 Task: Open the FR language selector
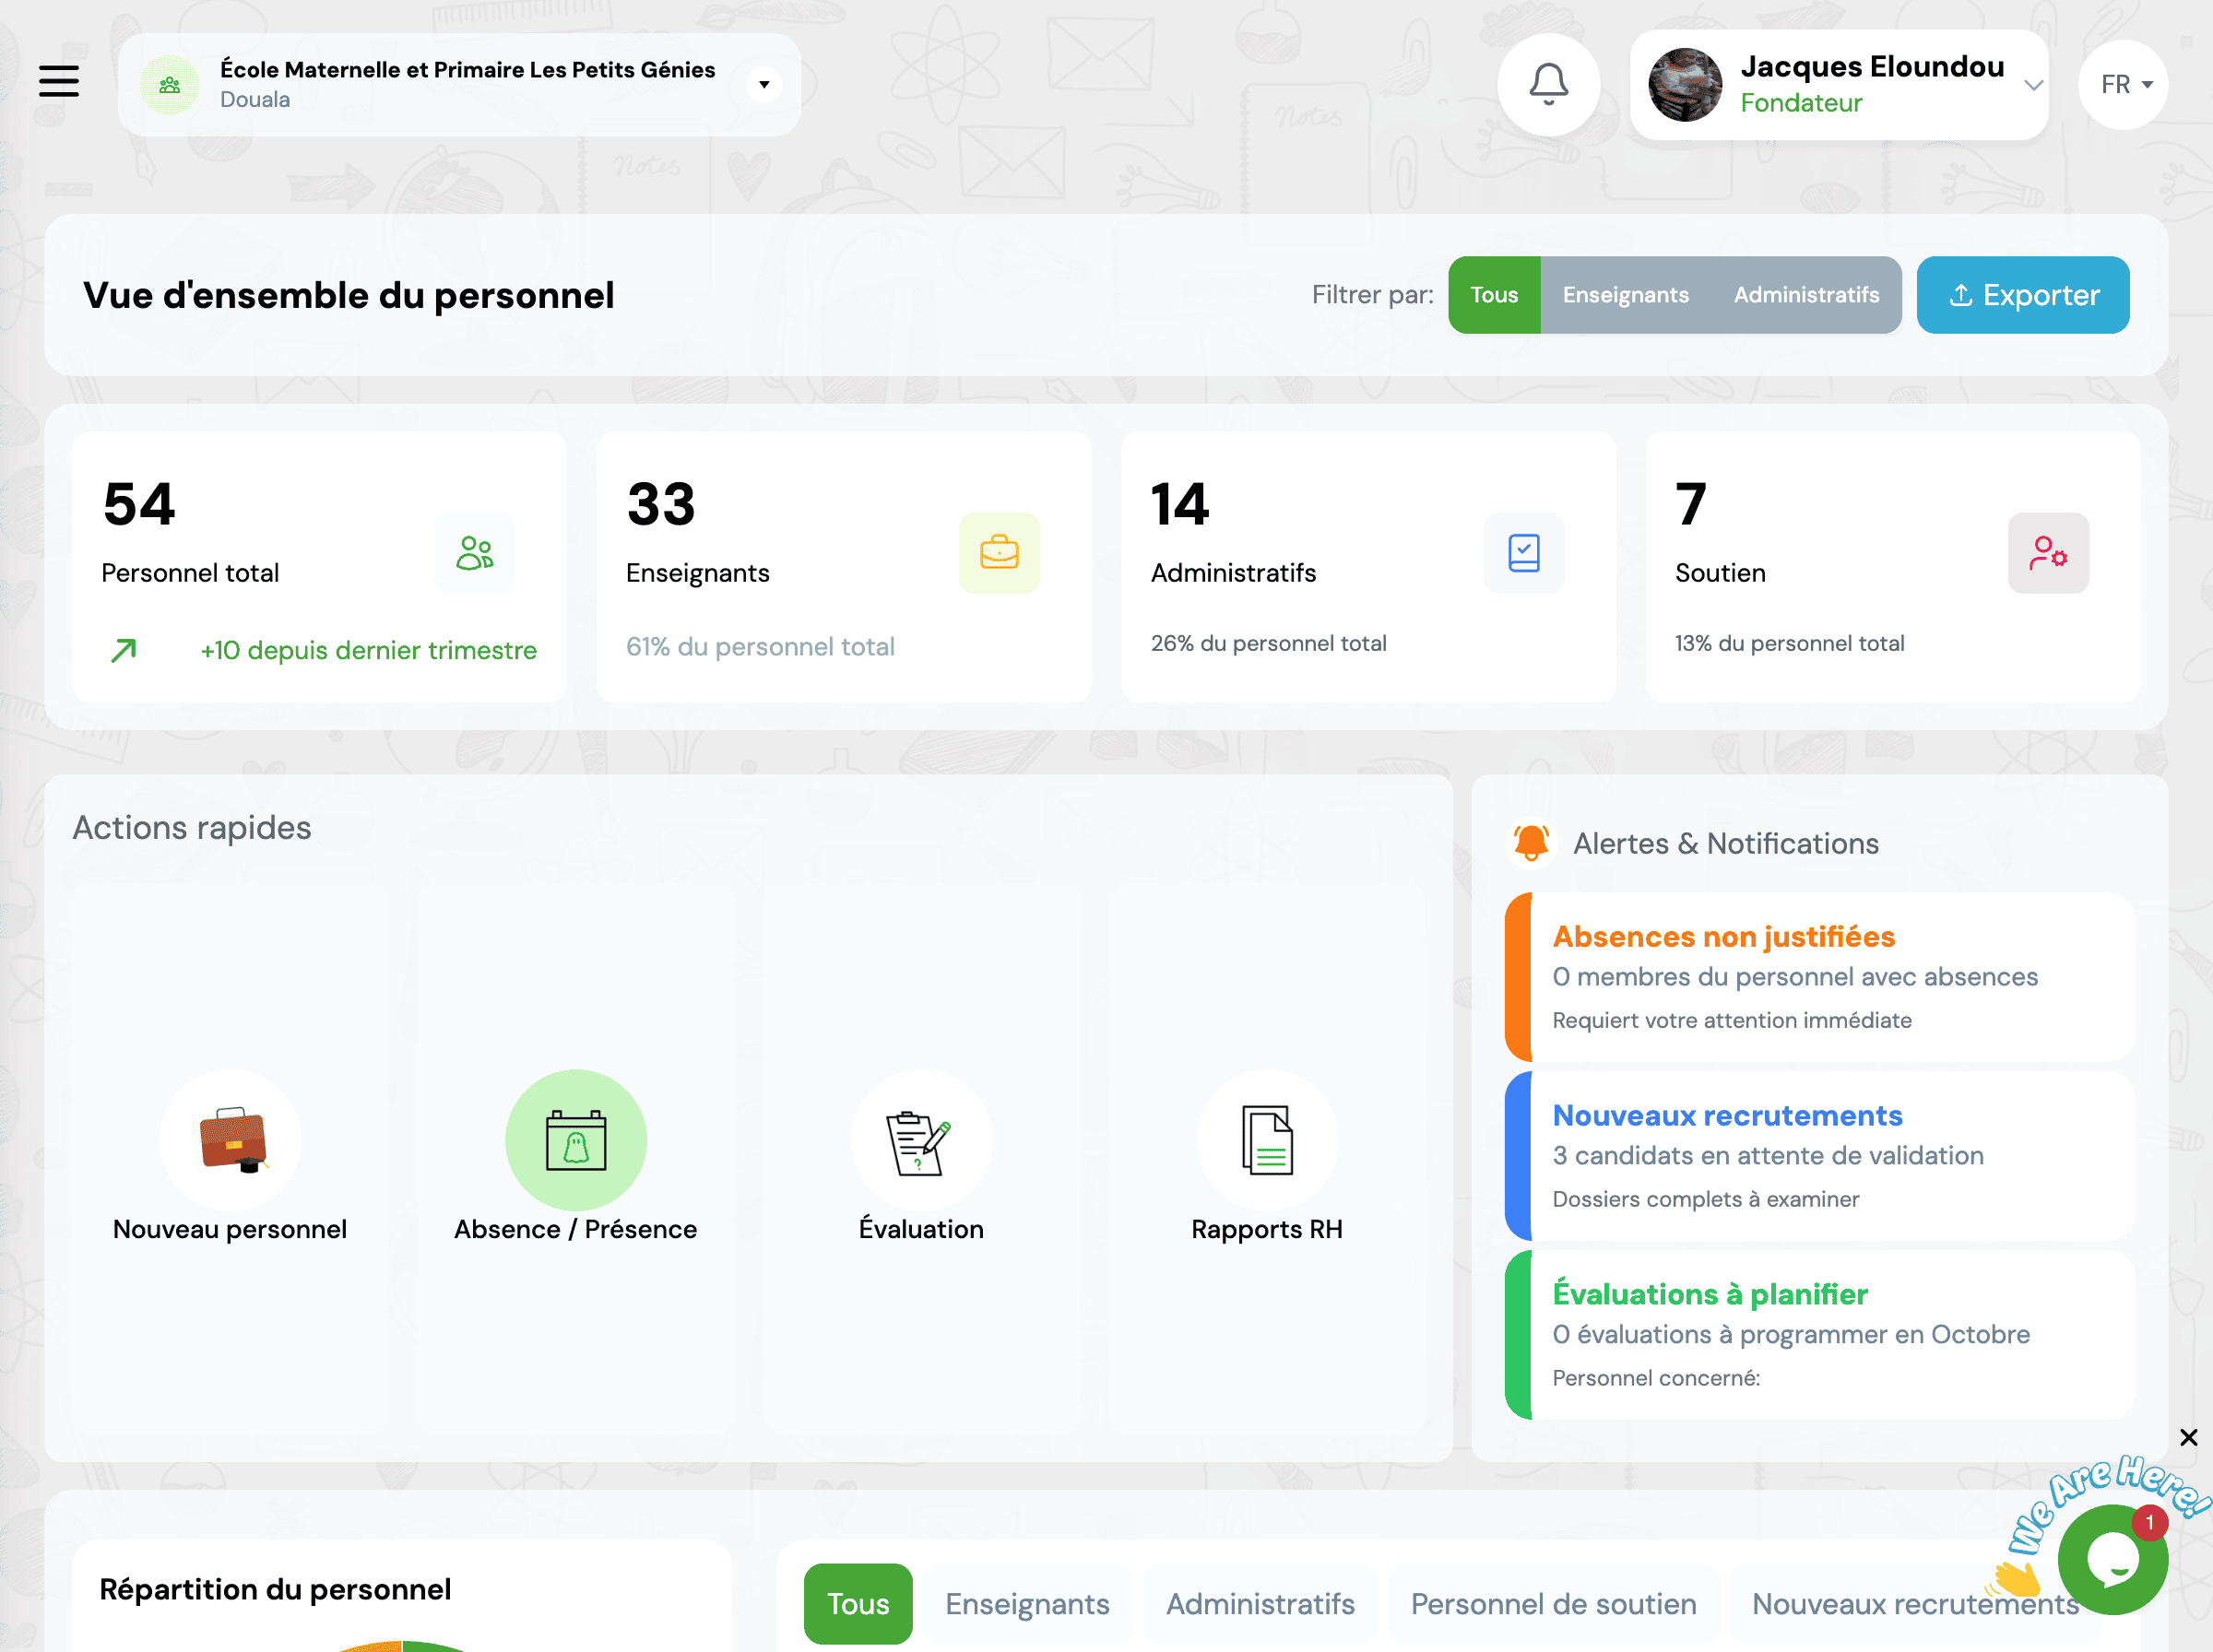coord(2122,84)
